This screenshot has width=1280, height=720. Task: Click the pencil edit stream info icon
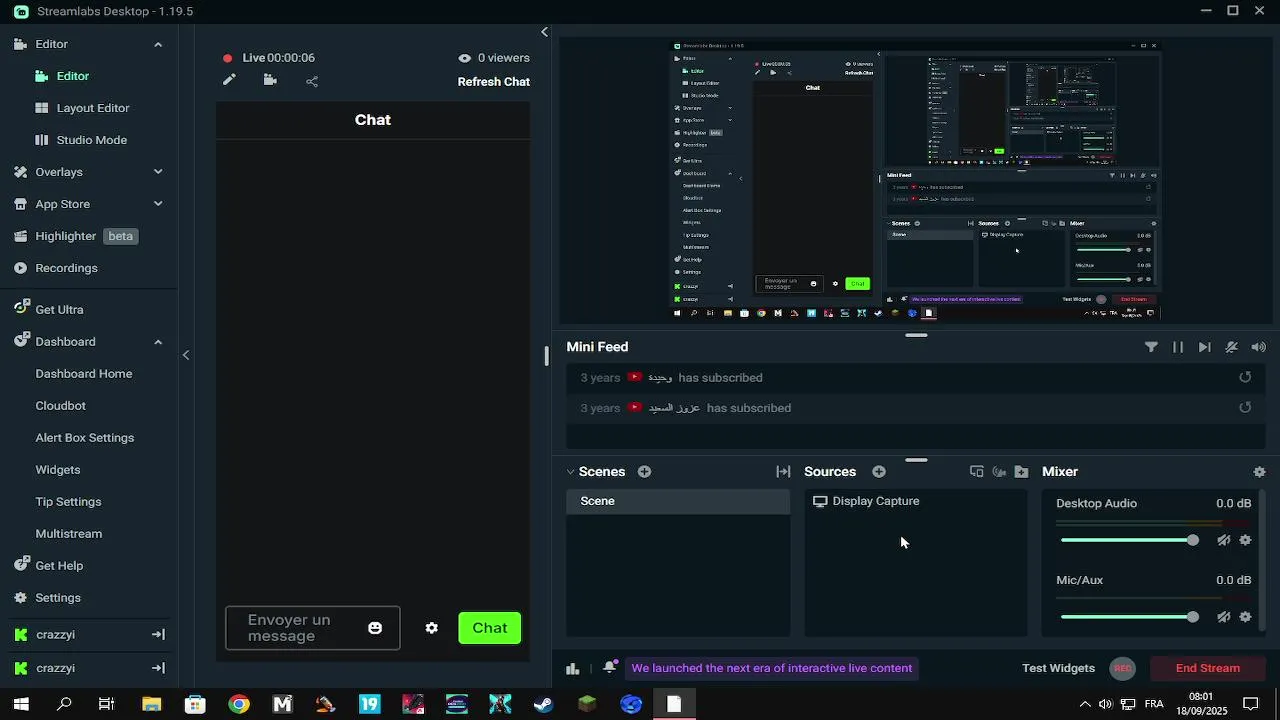(x=229, y=80)
